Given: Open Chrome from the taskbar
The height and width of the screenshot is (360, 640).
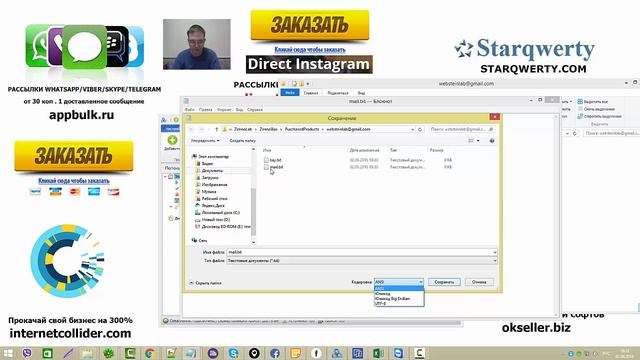Looking at the screenshot, I should [x=150, y=353].
